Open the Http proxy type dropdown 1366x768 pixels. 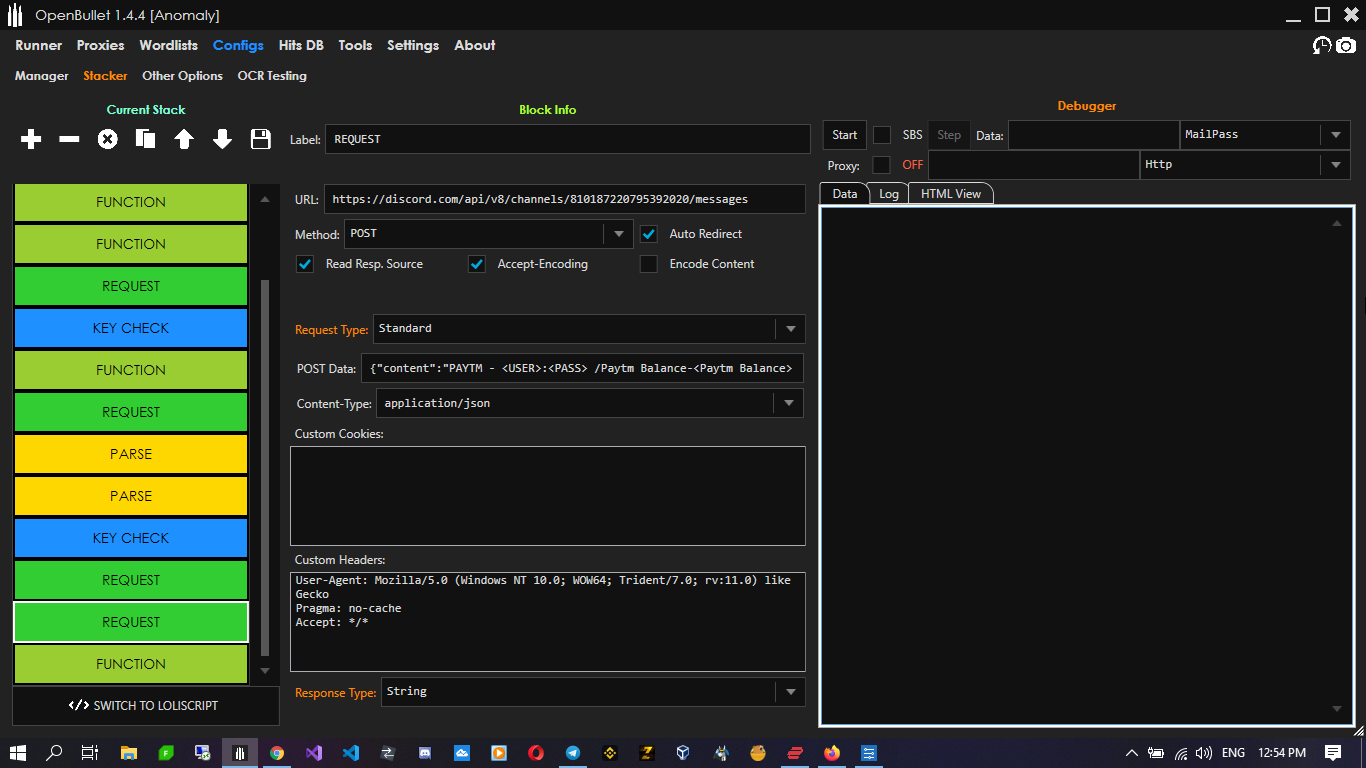[x=1245, y=165]
